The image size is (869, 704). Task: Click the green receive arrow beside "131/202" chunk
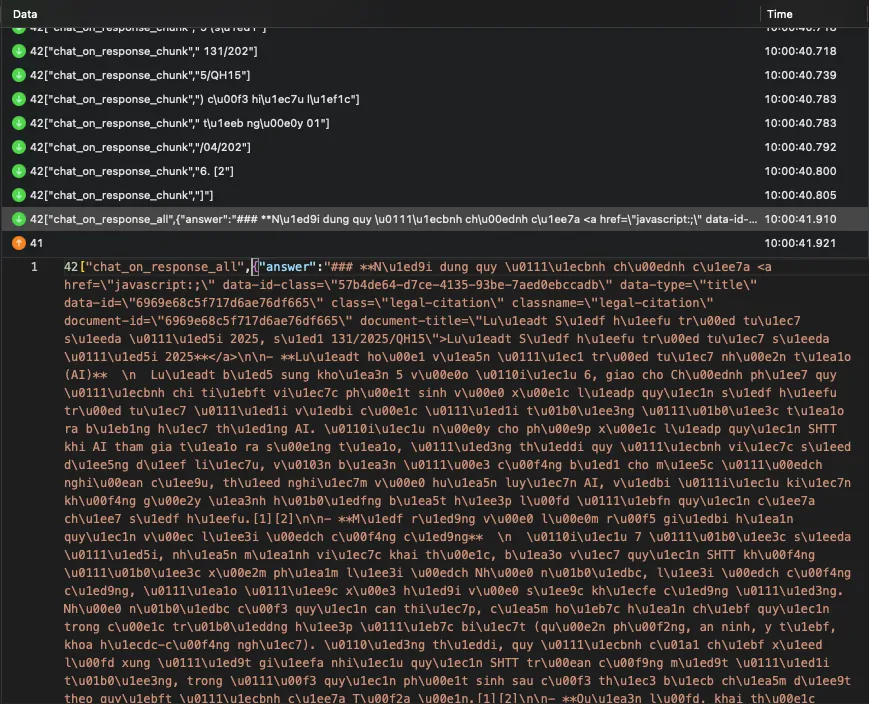pos(17,50)
